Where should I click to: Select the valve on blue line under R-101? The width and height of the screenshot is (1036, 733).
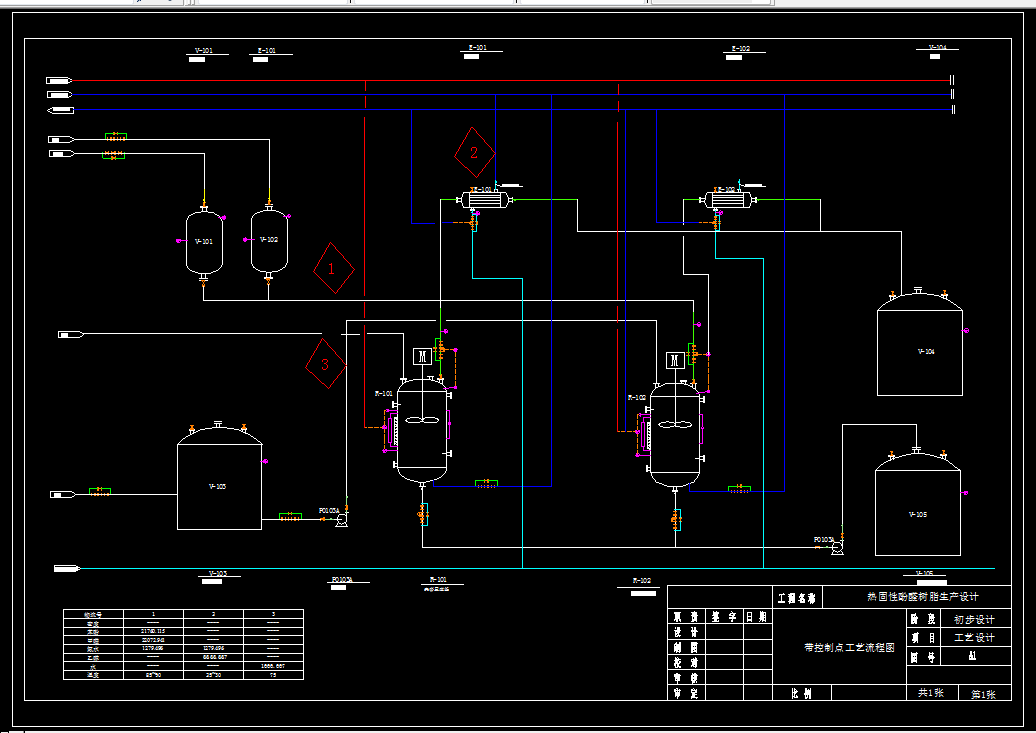click(x=486, y=484)
